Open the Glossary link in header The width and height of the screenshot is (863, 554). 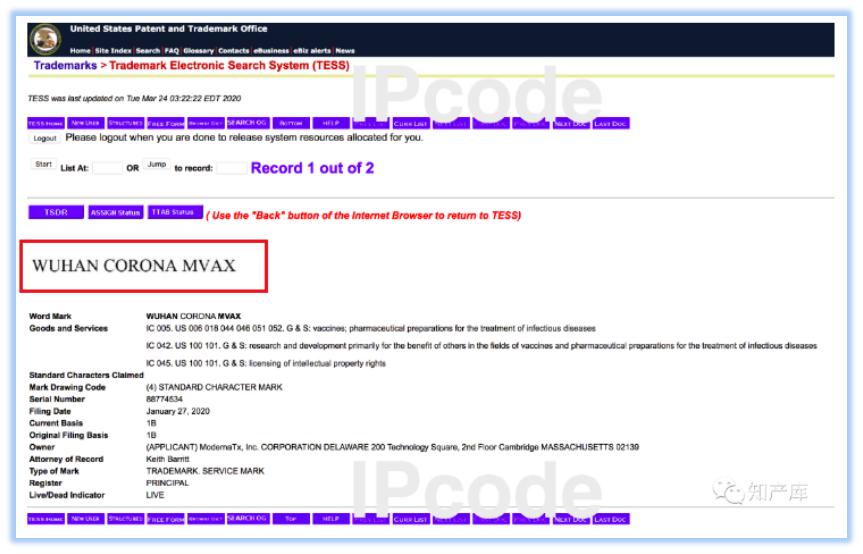(198, 50)
